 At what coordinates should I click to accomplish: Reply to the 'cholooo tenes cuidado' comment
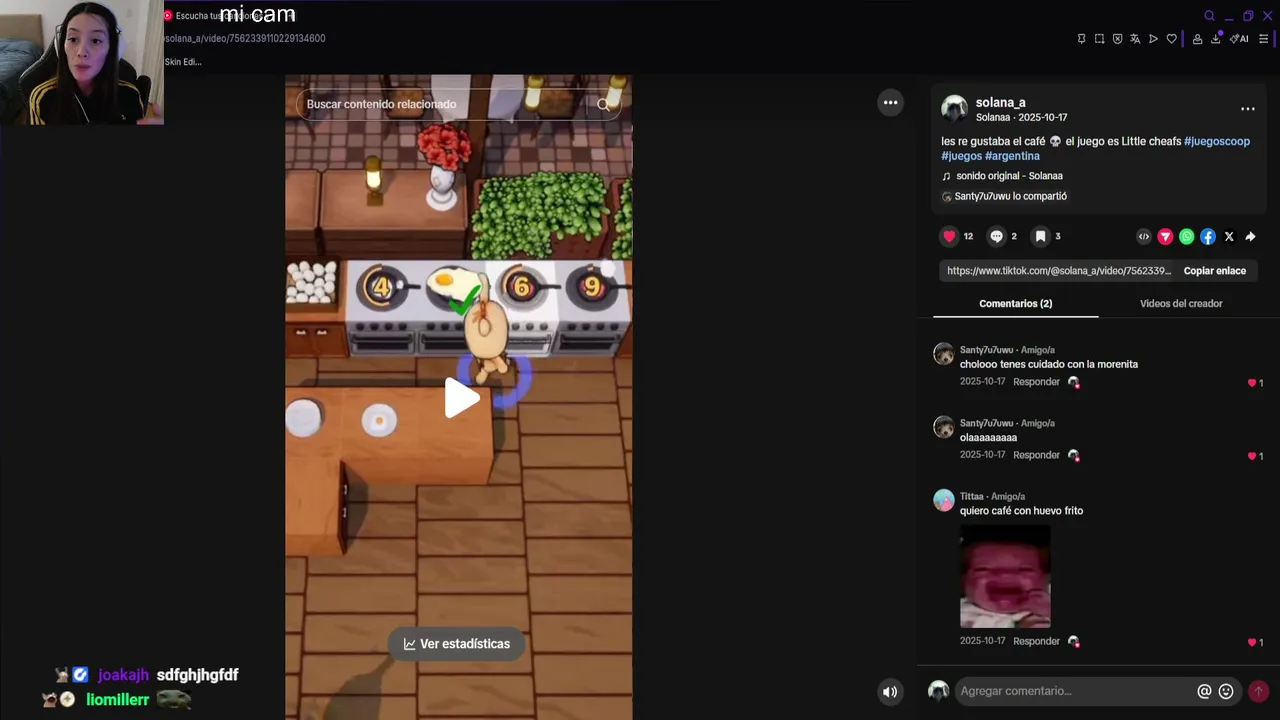pyautogui.click(x=1036, y=382)
